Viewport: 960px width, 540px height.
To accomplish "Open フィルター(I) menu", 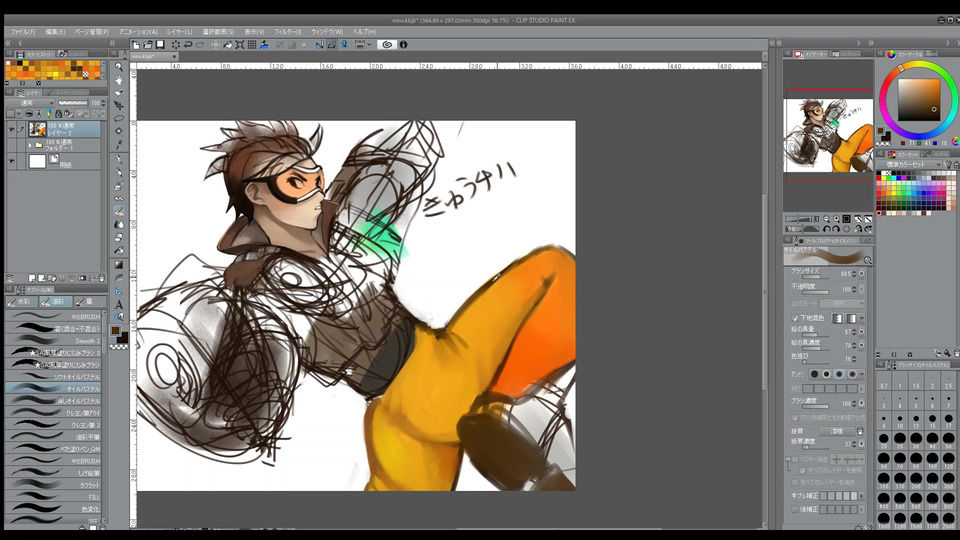I will click(287, 32).
